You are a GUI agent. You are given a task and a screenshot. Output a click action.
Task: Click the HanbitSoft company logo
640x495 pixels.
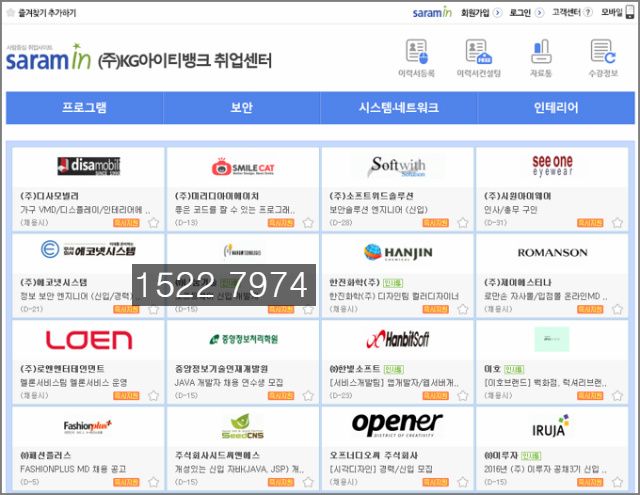click(398, 339)
